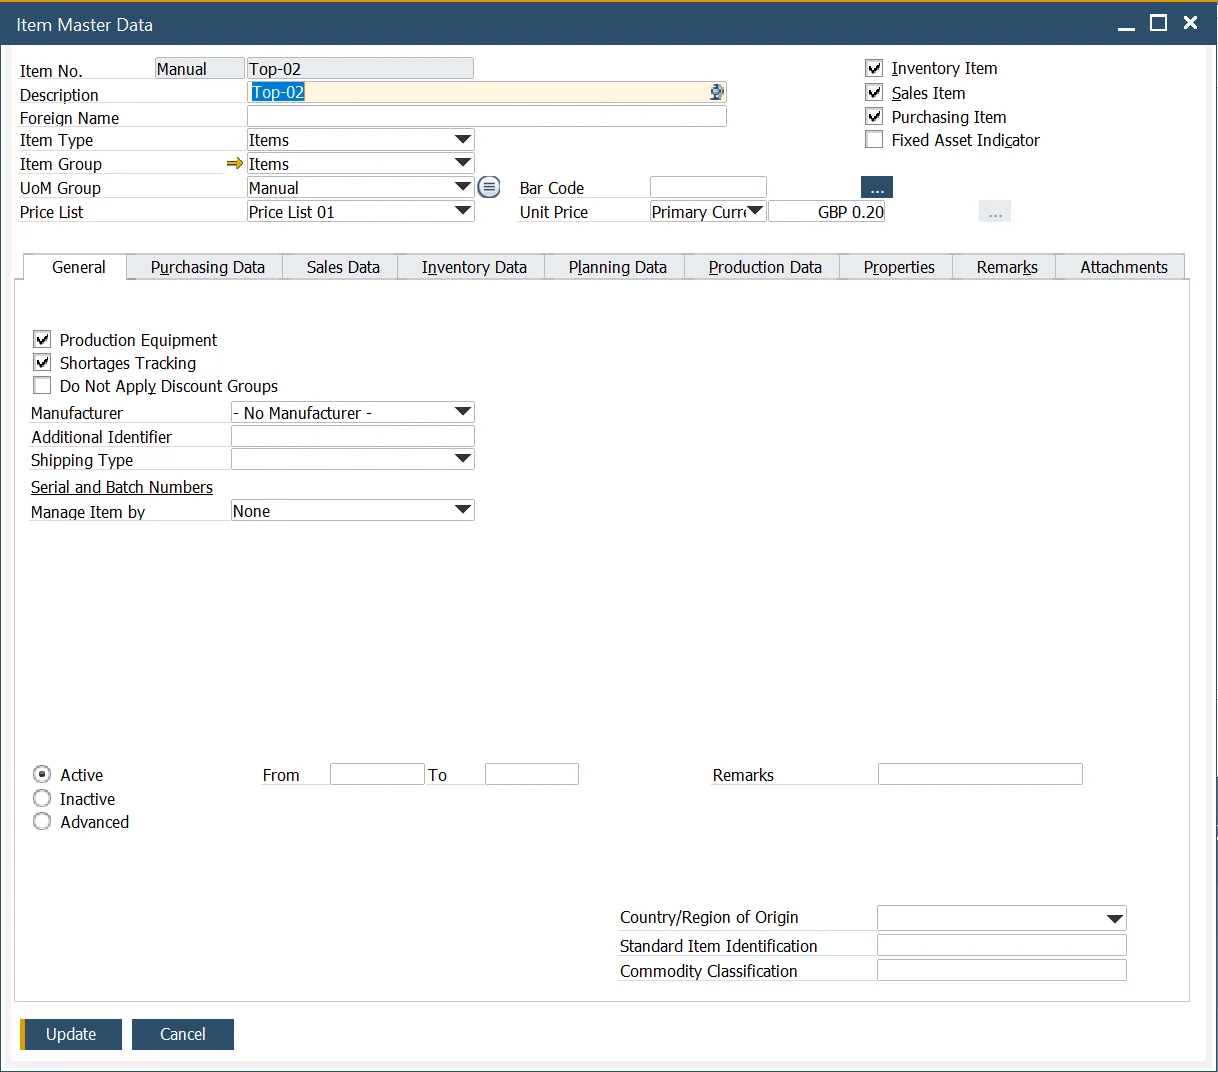Screen dimensions: 1218x1072
Task: Enable the Fixed Asset Indicator checkbox
Action: pos(874,140)
